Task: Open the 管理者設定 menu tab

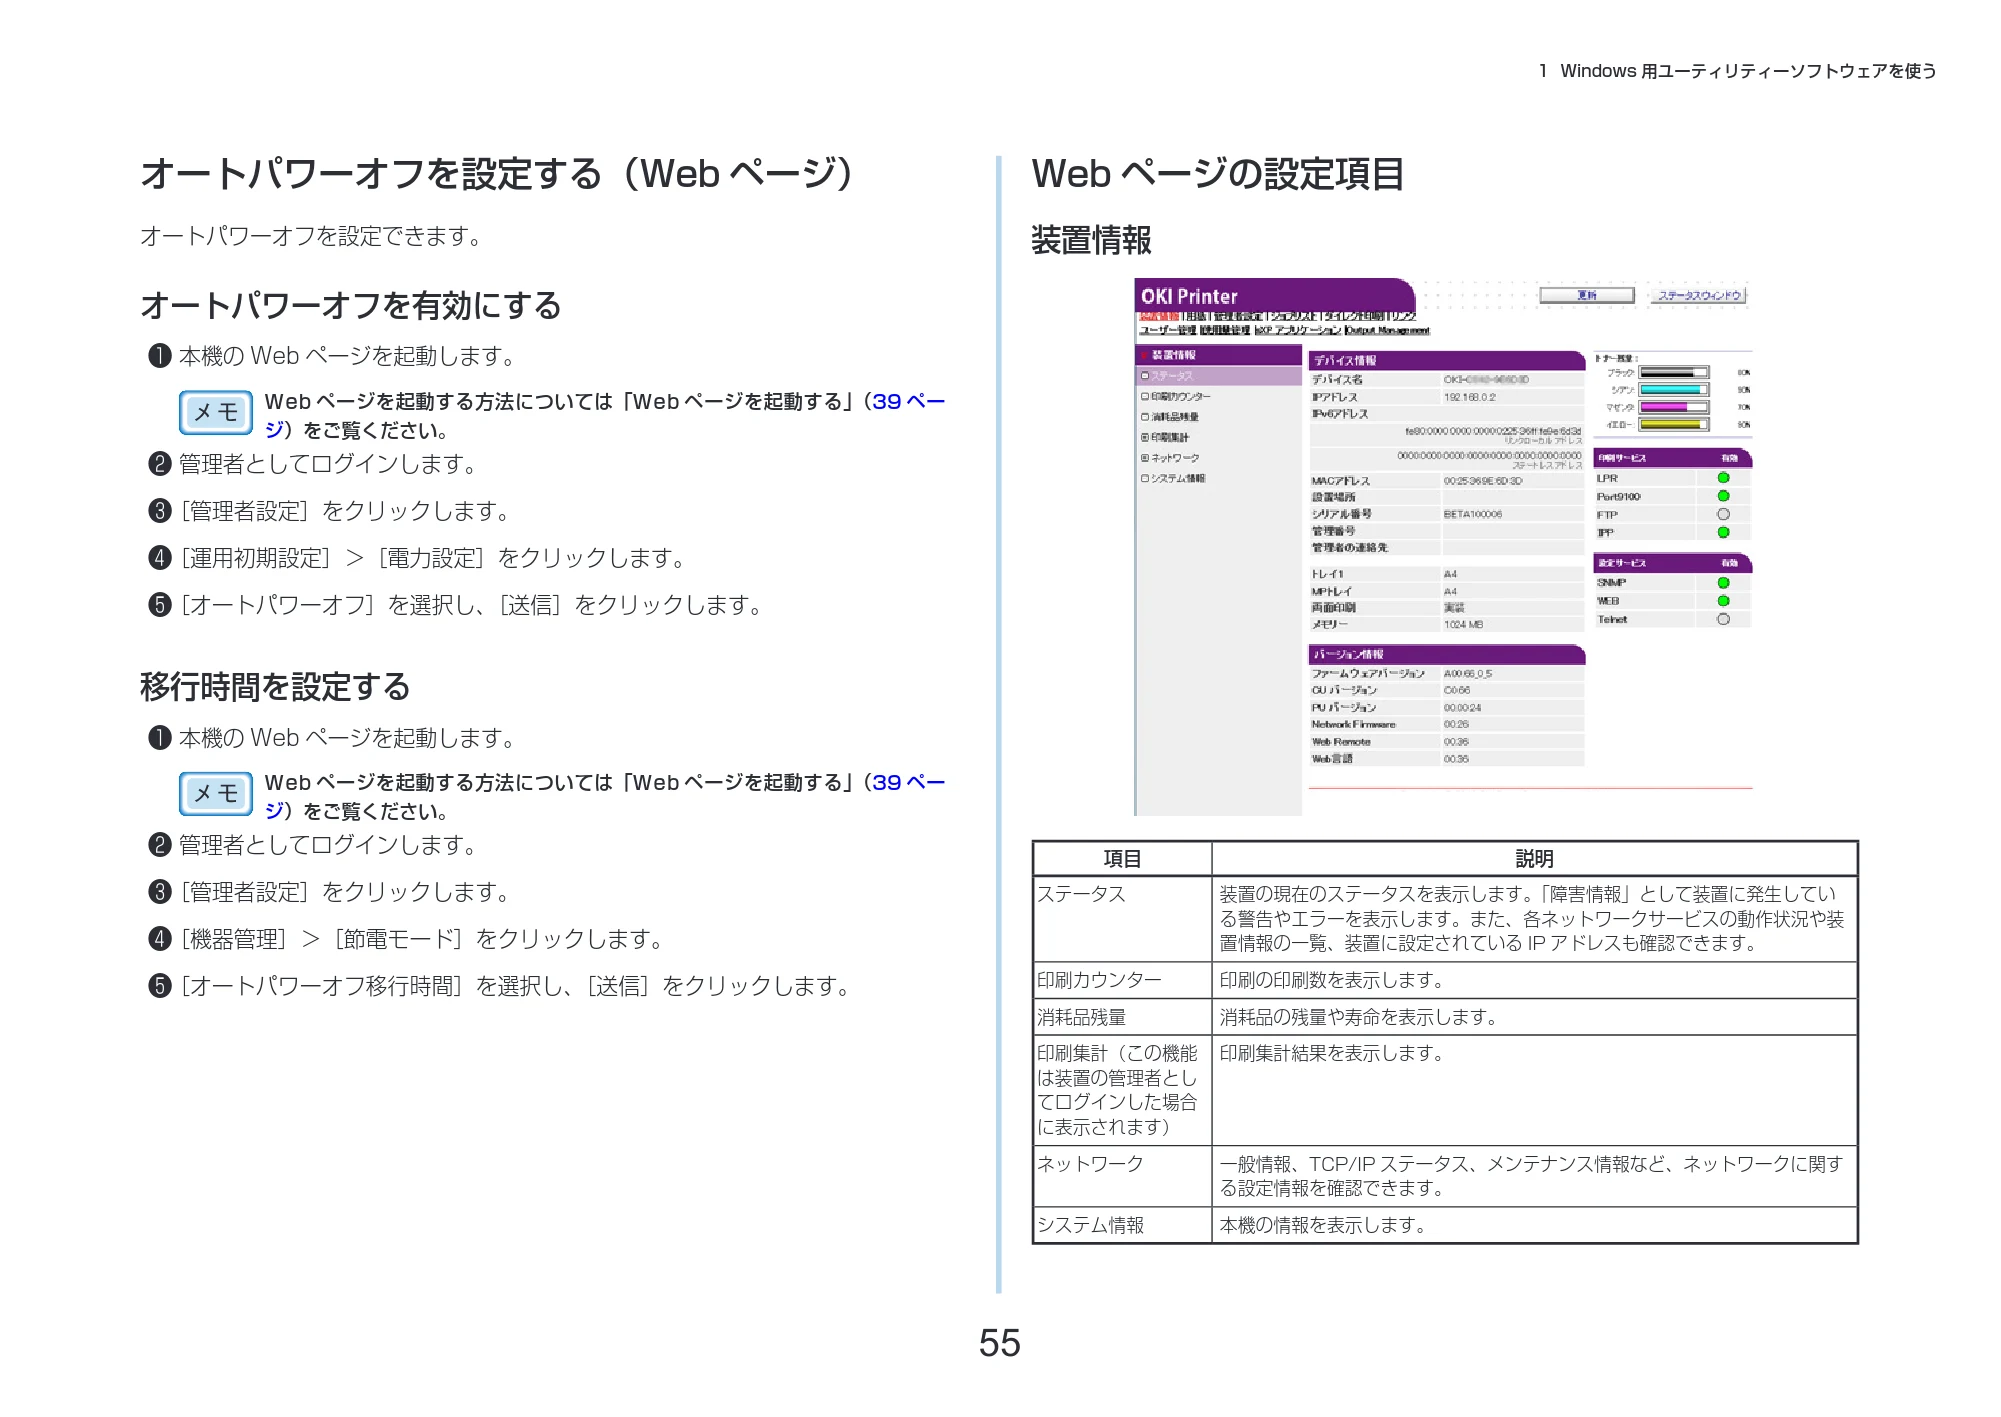Action: (x=1240, y=317)
